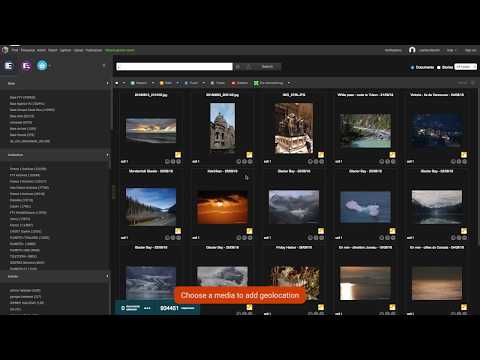Open the type dropdown next to Stories
The width and height of the screenshot is (480, 360).
point(466,67)
